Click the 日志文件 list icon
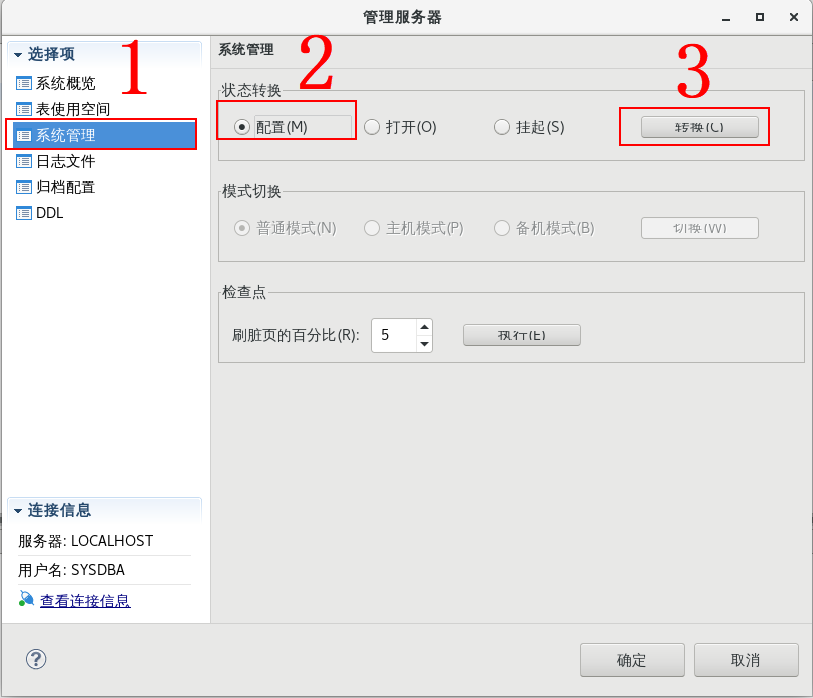The height and width of the screenshot is (698, 813). [24, 161]
